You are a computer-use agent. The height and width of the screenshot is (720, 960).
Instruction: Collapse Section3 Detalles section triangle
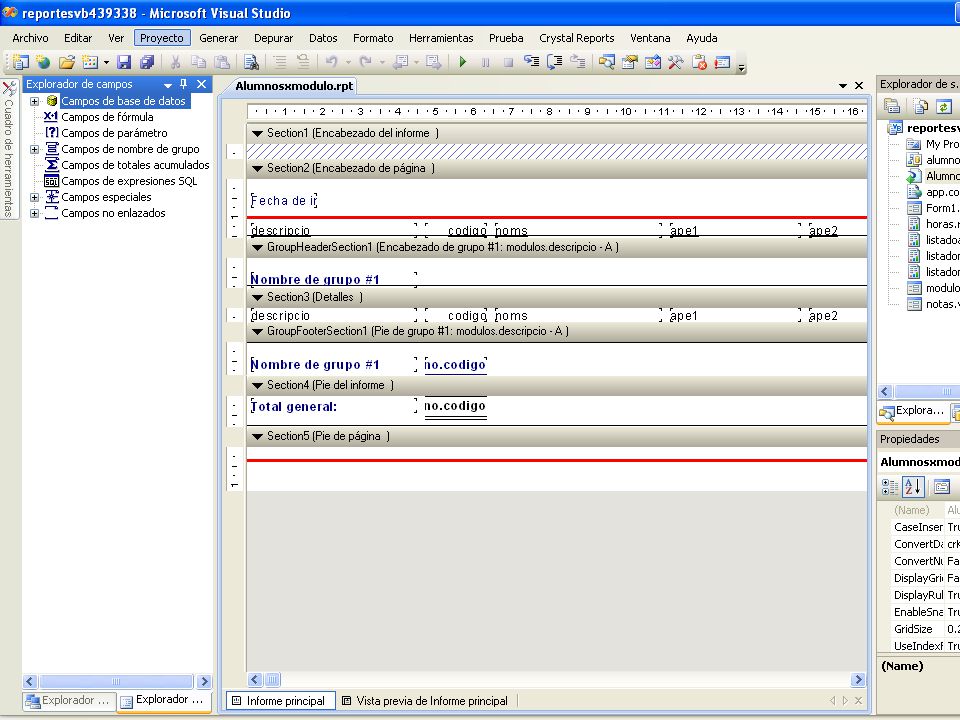click(x=257, y=298)
